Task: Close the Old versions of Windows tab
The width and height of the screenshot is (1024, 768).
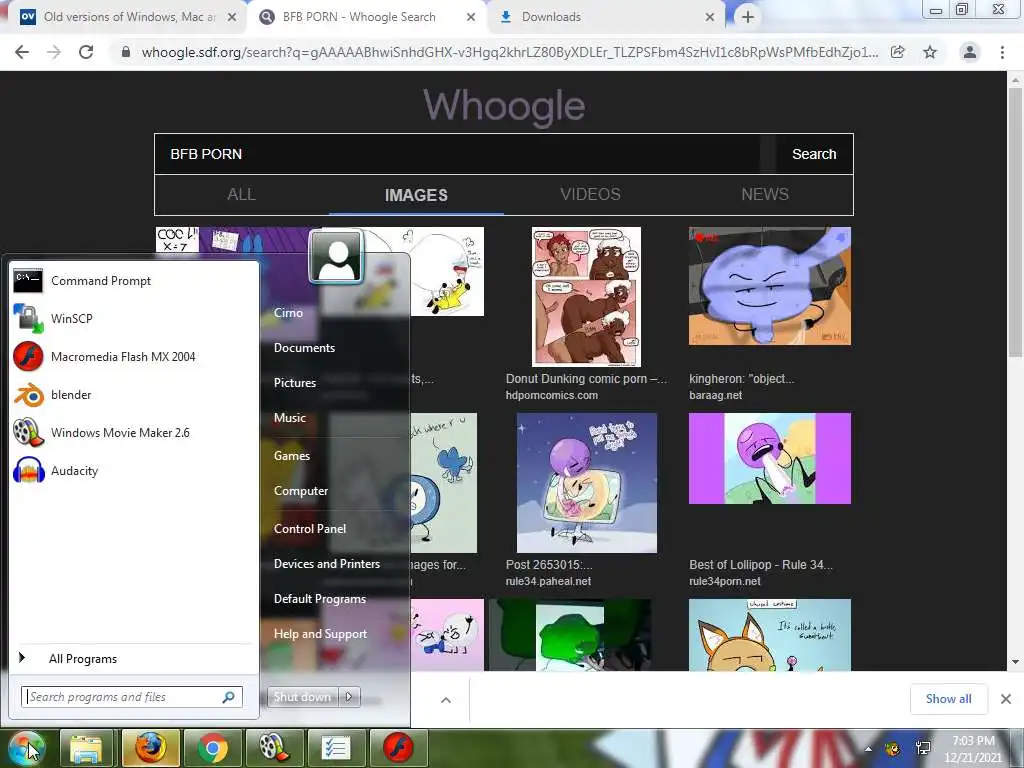Action: pos(232,17)
